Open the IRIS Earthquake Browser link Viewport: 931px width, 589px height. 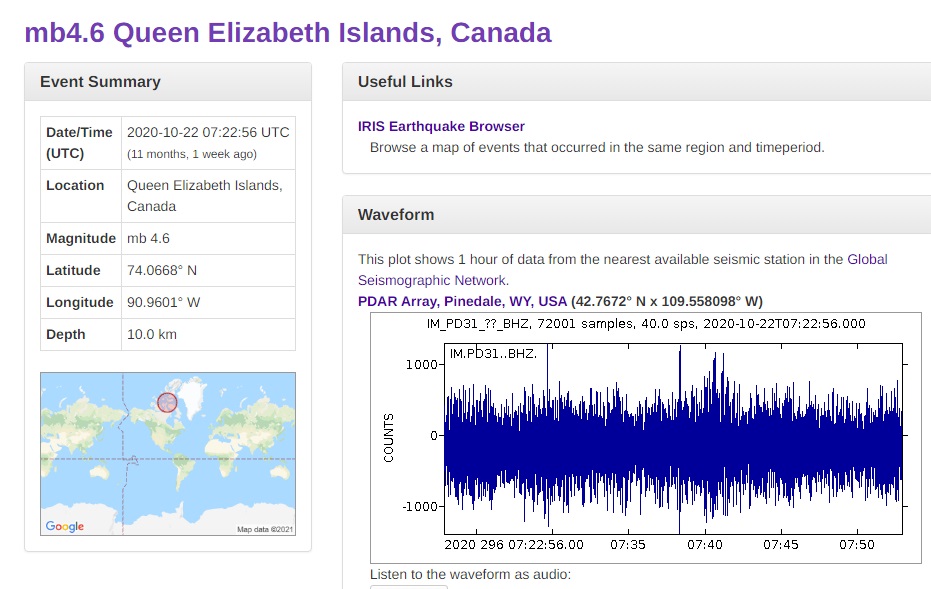441,126
